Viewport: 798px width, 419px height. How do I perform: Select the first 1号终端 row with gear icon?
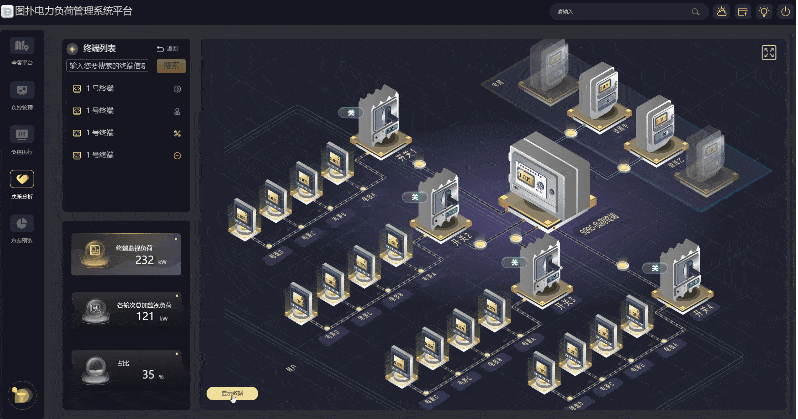[126, 89]
